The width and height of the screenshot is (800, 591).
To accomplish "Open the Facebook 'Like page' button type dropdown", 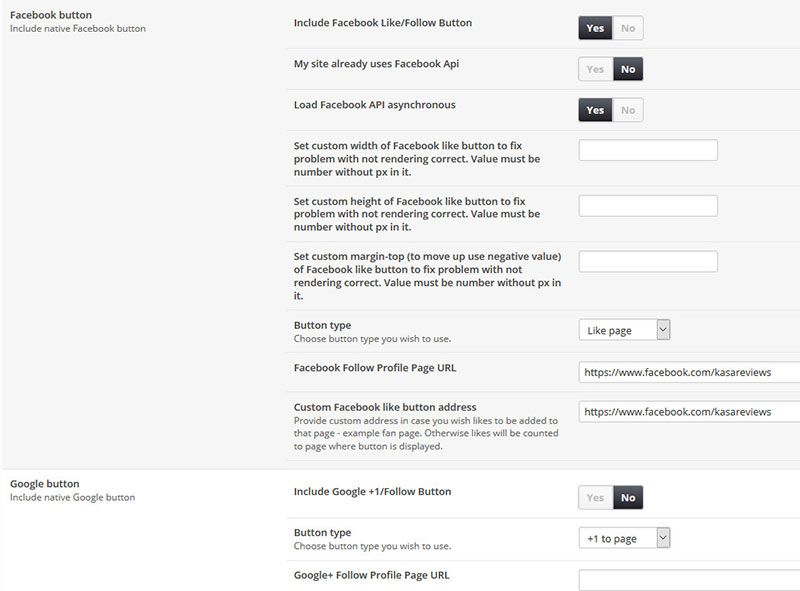I will pos(624,330).
